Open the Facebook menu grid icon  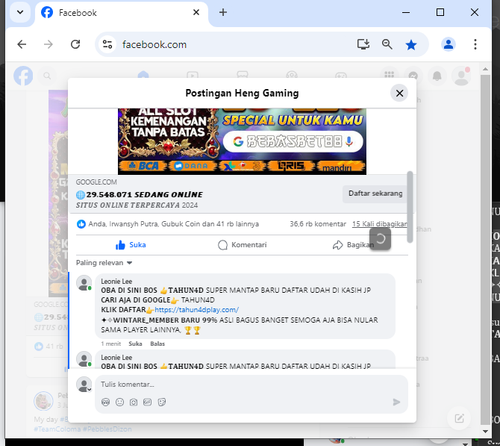pyautogui.click(x=389, y=75)
